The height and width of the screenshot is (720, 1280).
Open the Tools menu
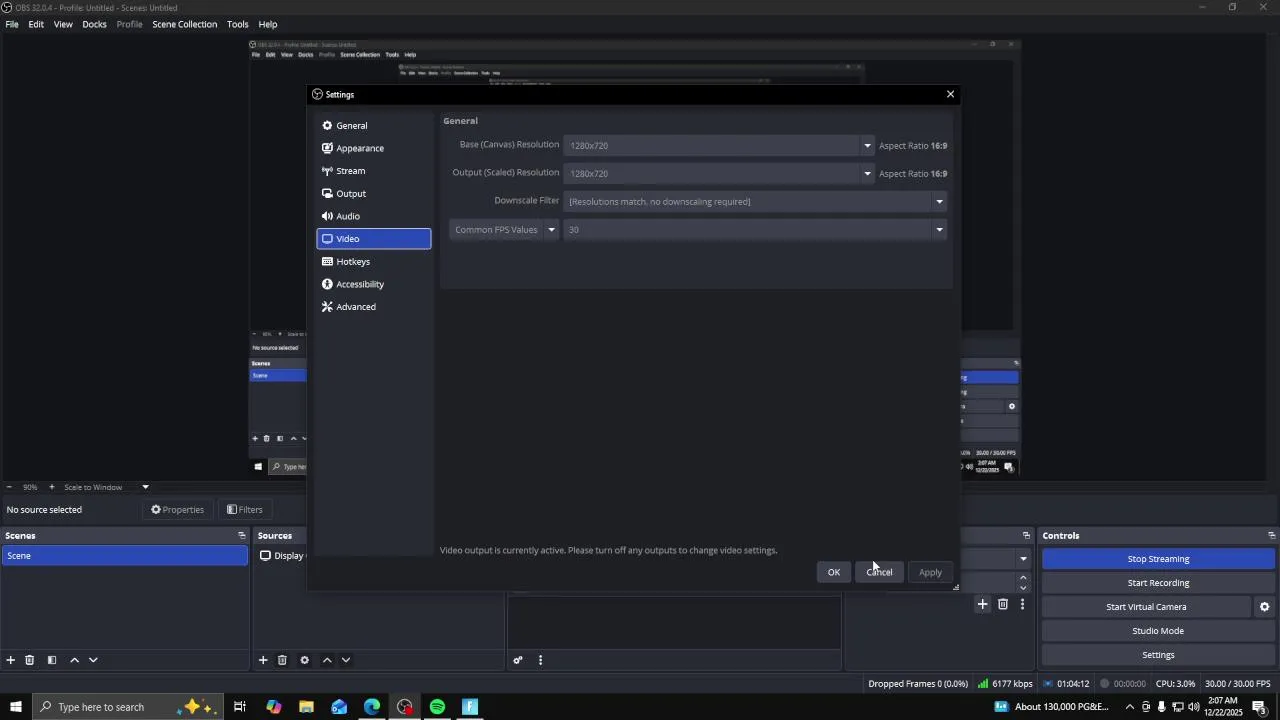tap(238, 24)
